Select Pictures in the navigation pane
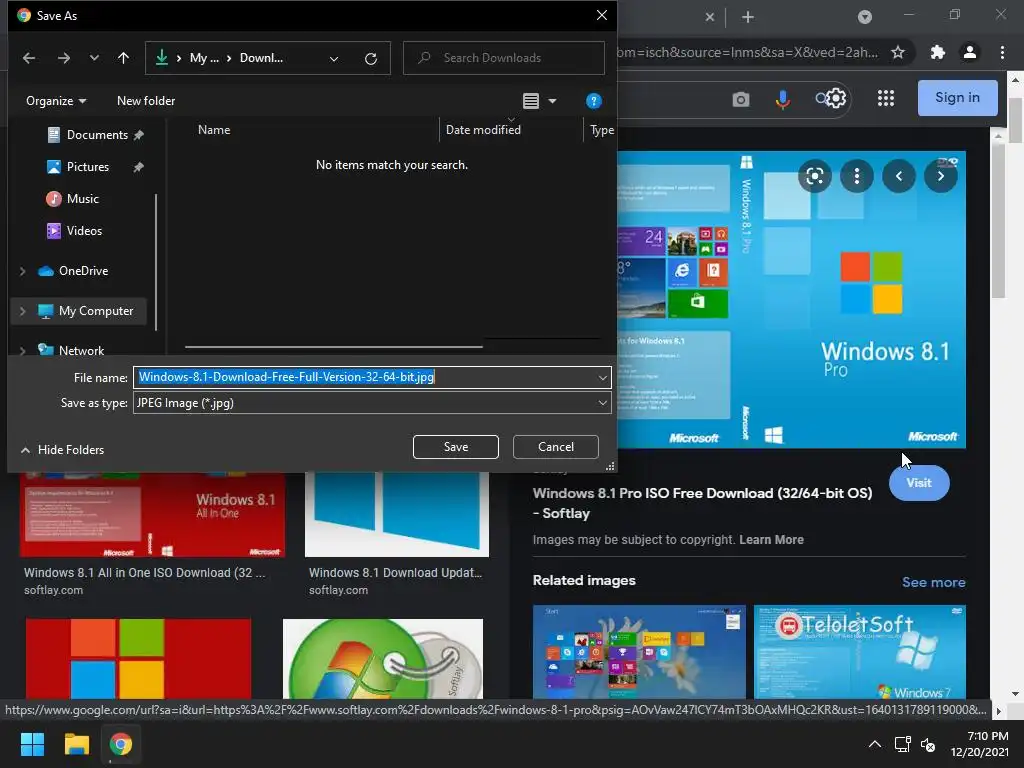Screen dimensions: 1024x768 pos(88,167)
